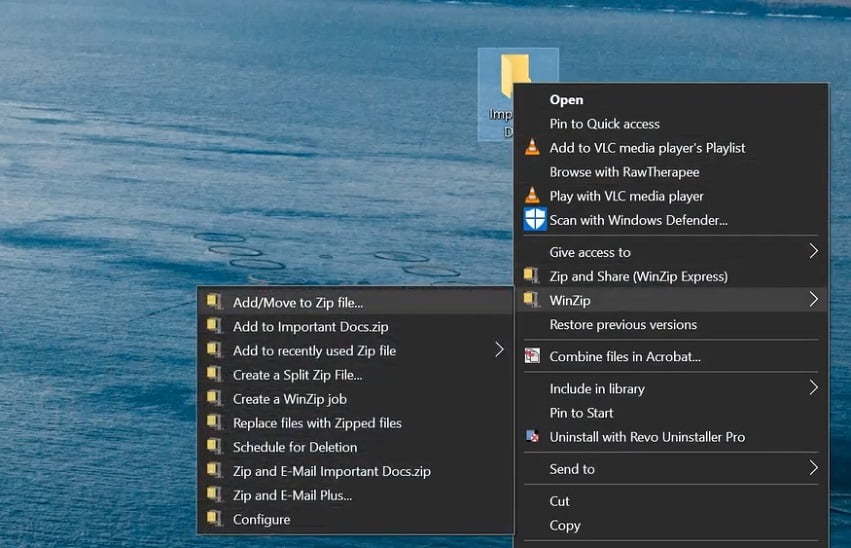
Task: Click the icon beside Schedule for Deletion
Action: click(214, 447)
